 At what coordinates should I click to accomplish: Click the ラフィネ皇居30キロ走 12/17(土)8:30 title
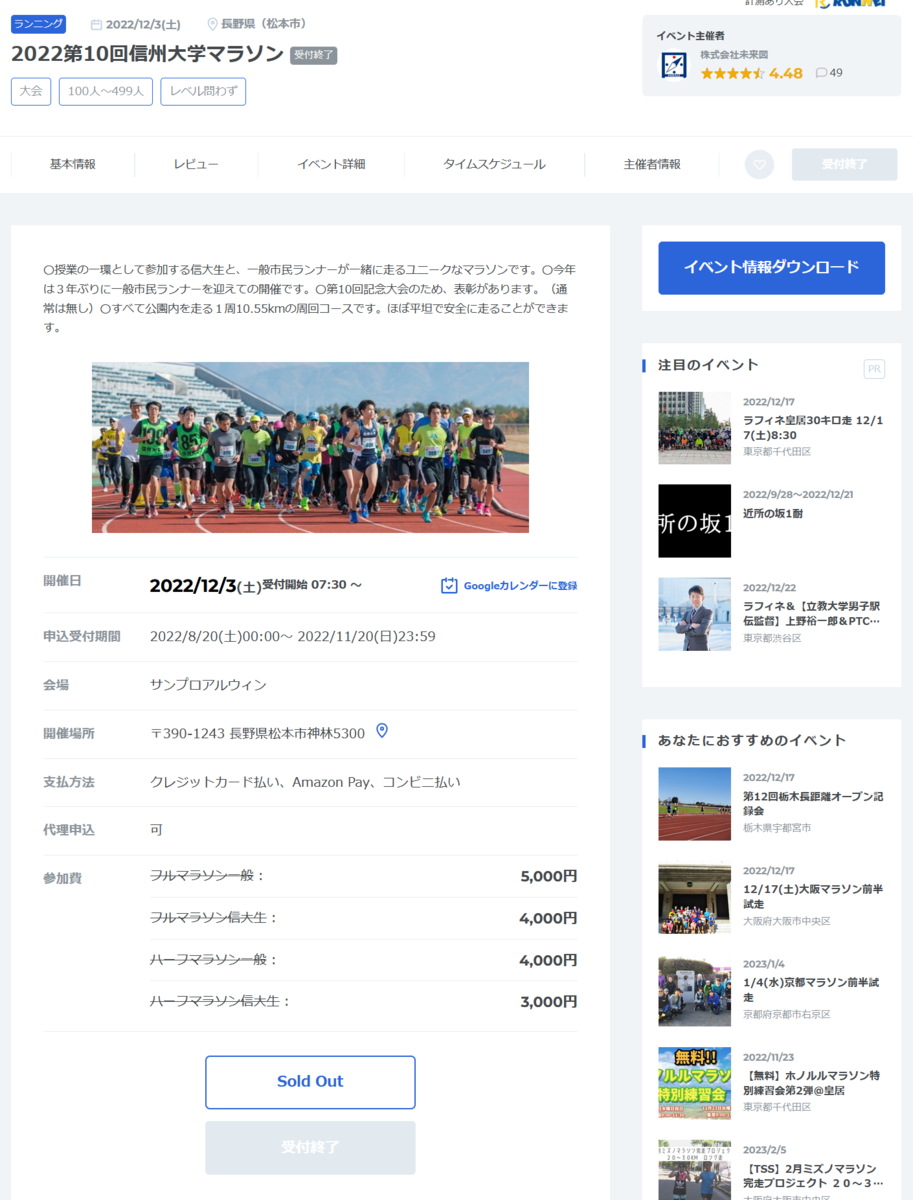[x=813, y=428]
